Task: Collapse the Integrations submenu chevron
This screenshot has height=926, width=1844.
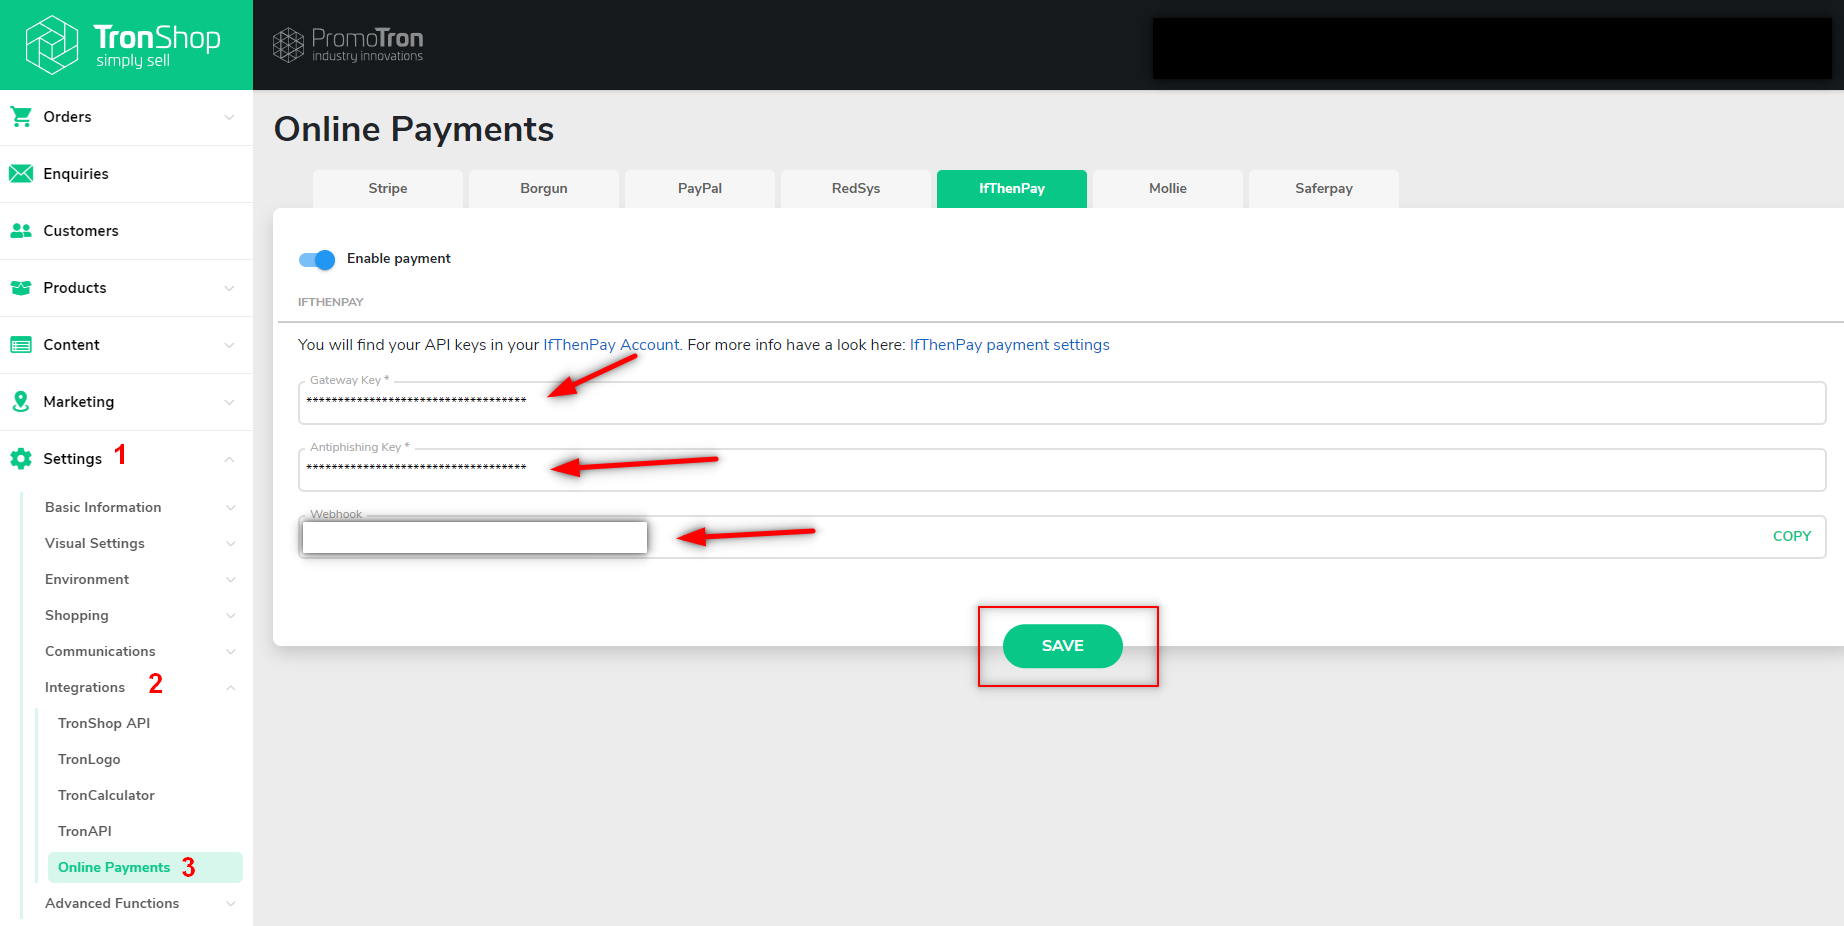Action: click(x=231, y=688)
